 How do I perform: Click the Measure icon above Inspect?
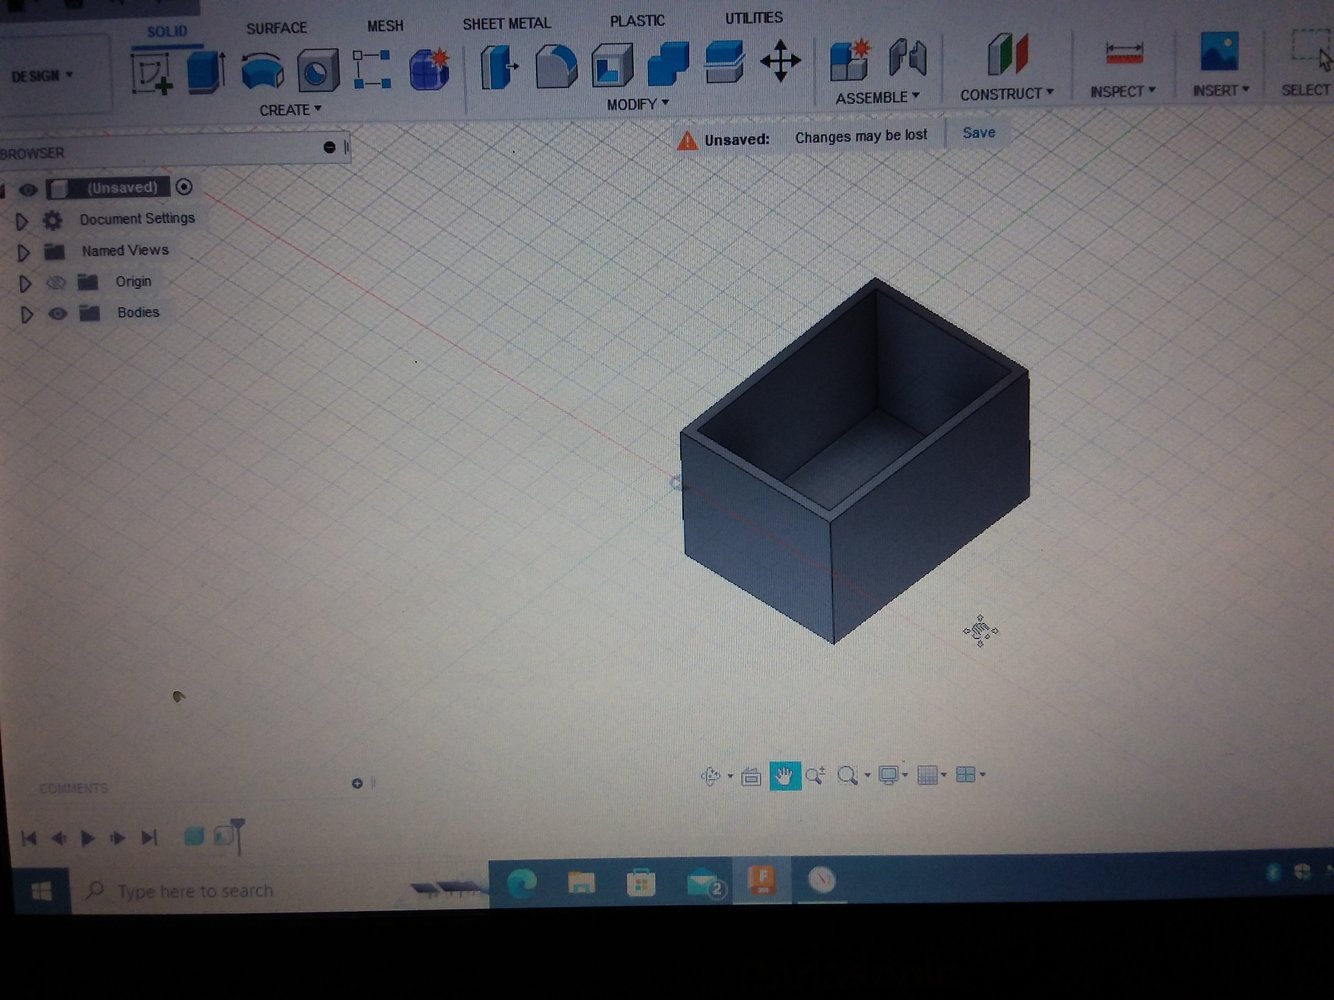[1123, 54]
